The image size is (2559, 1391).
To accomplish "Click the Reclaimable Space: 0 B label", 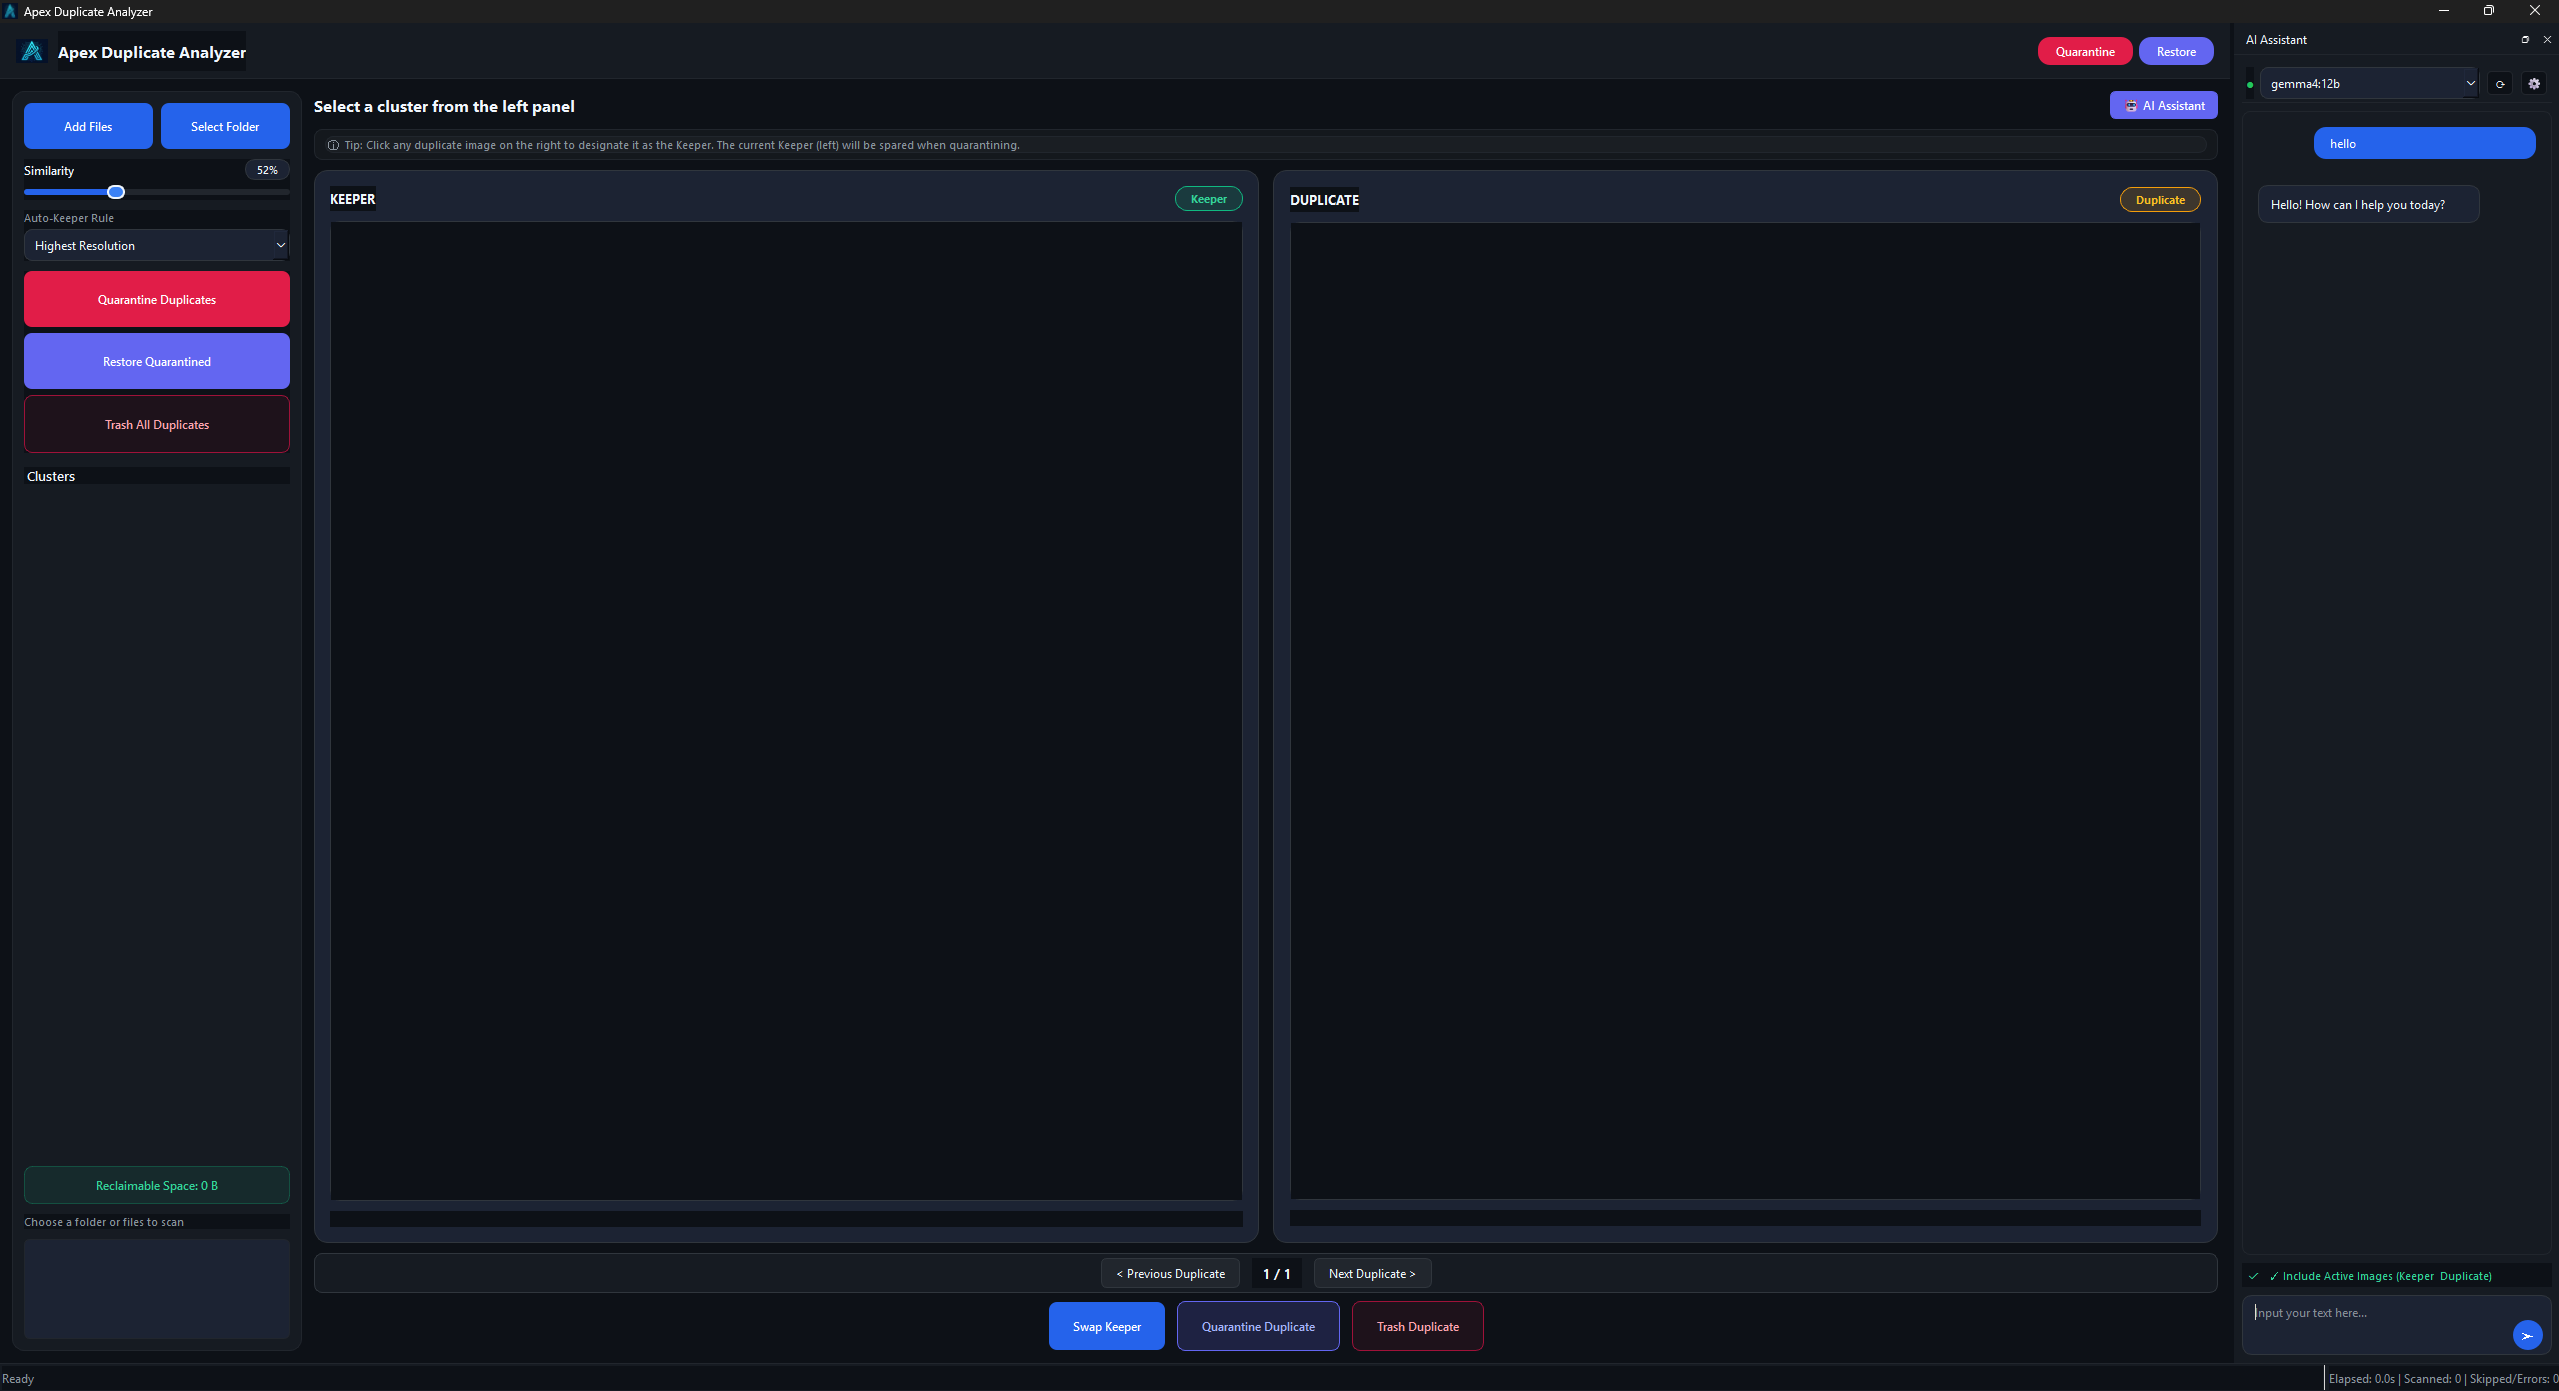I will pos(157,1185).
